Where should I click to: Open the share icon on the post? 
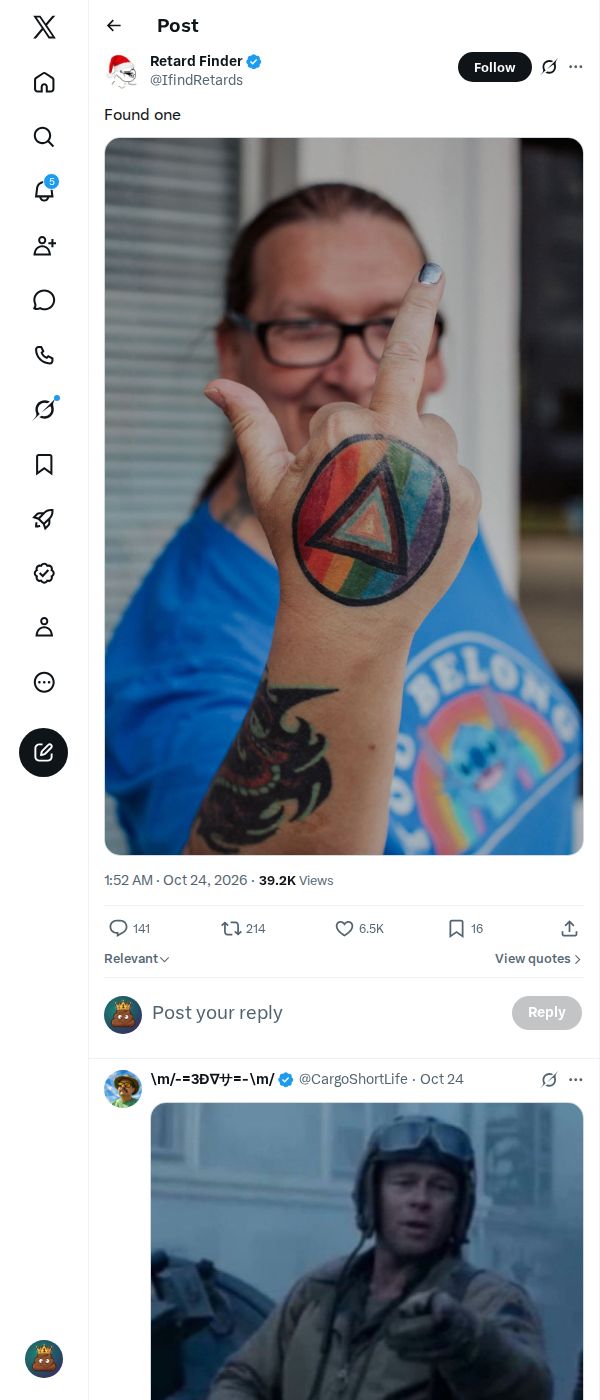(569, 929)
